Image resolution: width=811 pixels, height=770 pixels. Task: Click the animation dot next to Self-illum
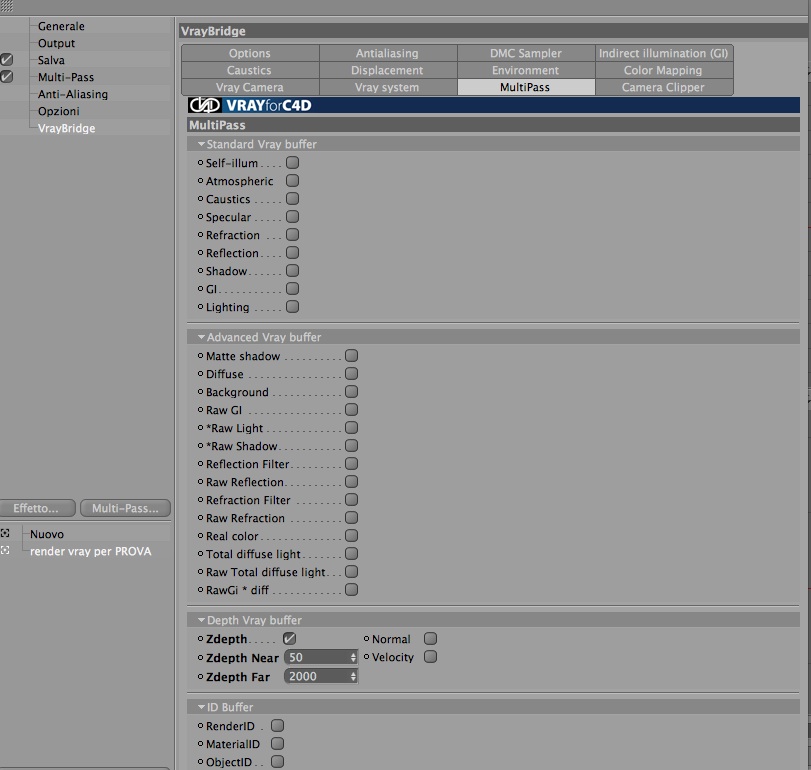point(201,163)
